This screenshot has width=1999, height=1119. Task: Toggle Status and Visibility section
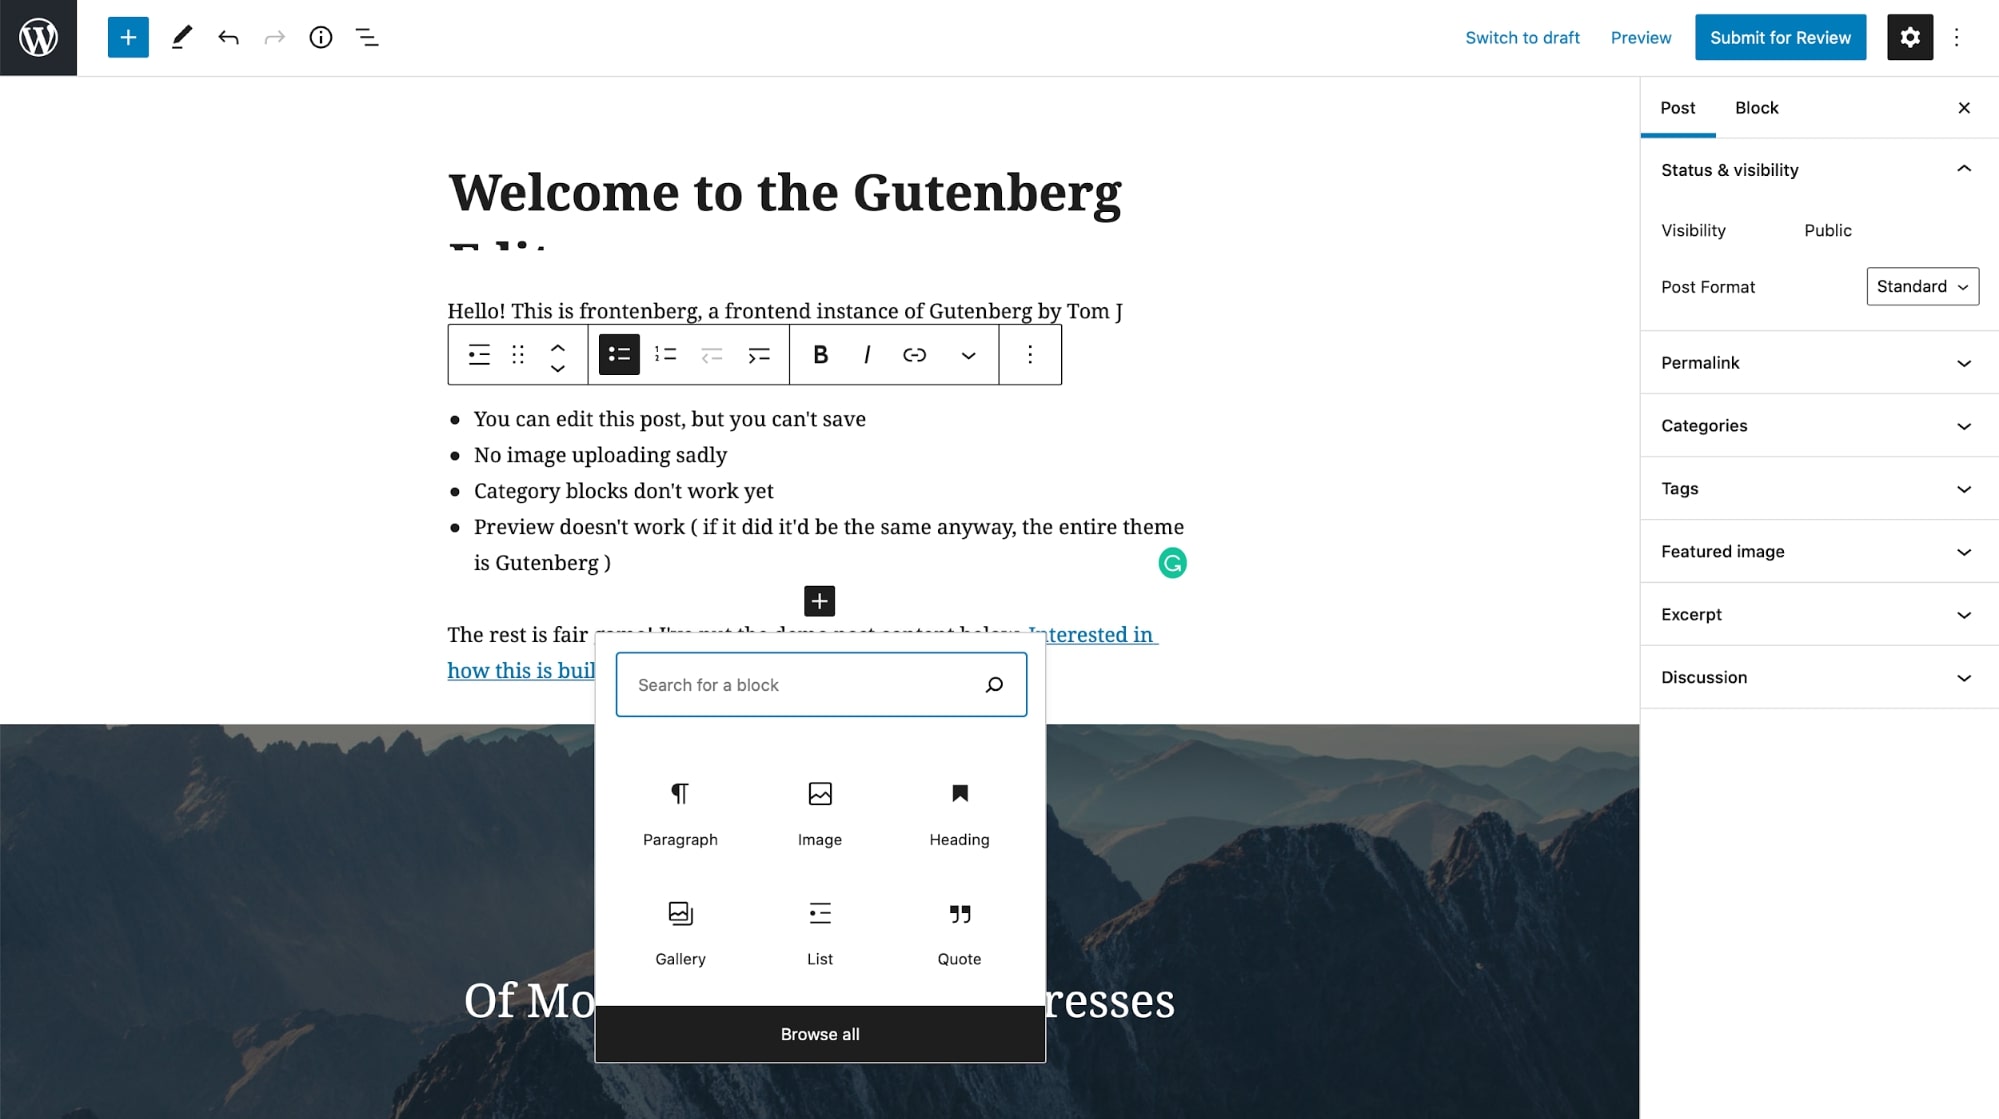(x=1815, y=169)
